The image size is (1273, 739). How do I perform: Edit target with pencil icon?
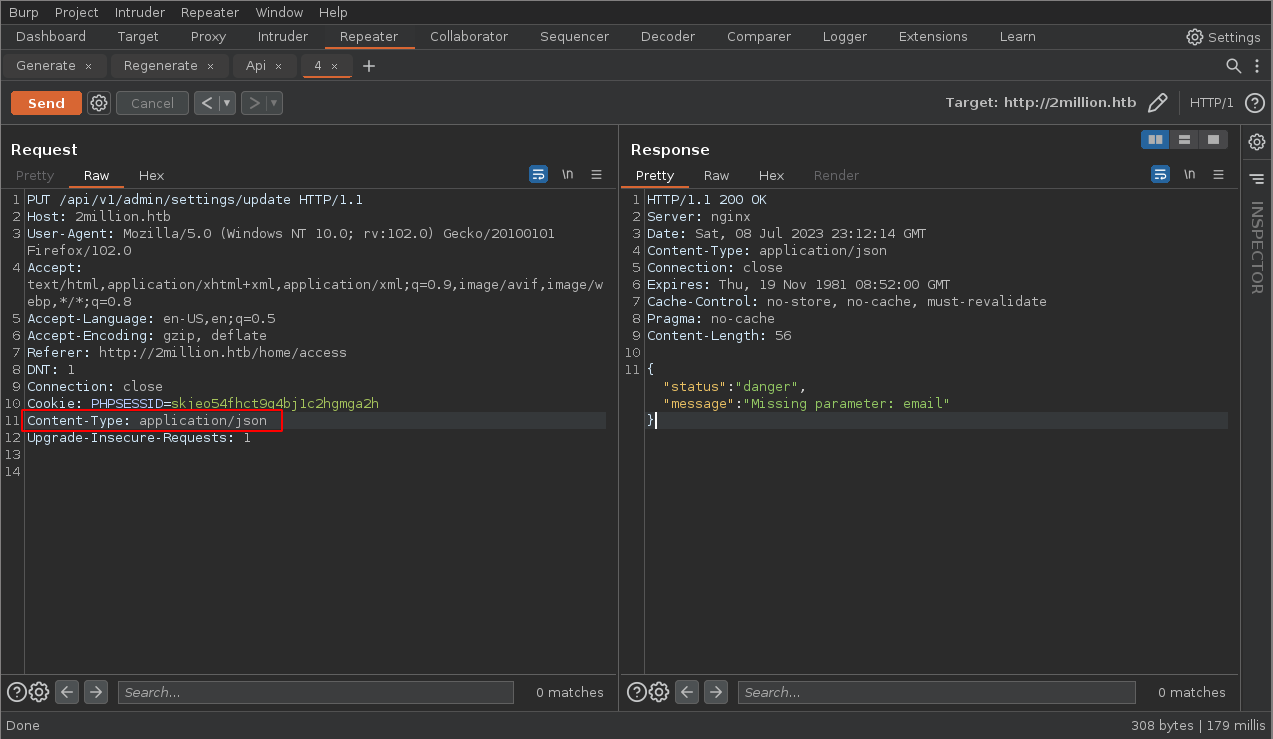click(x=1157, y=103)
